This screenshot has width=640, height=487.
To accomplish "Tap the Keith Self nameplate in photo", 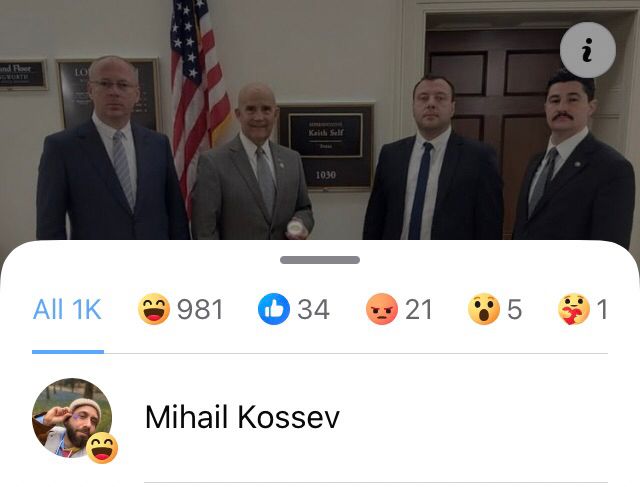I will point(325,135).
